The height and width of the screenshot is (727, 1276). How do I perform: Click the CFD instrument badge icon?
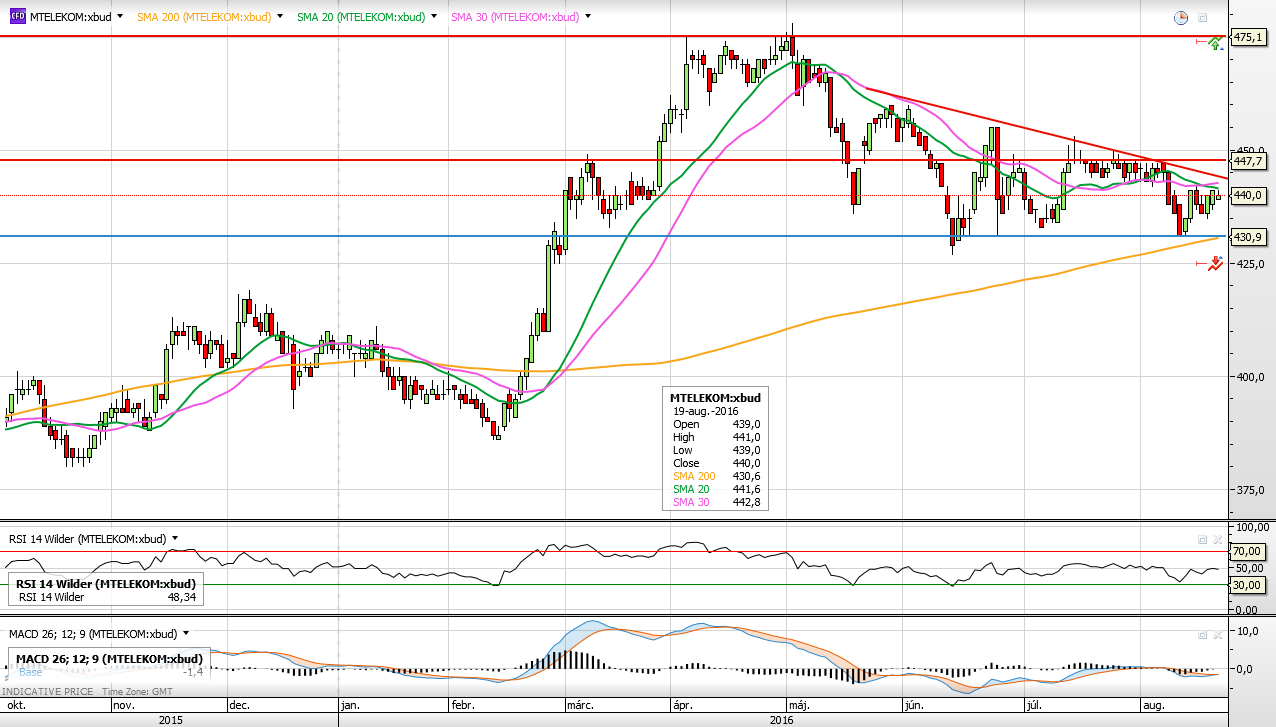pos(17,17)
